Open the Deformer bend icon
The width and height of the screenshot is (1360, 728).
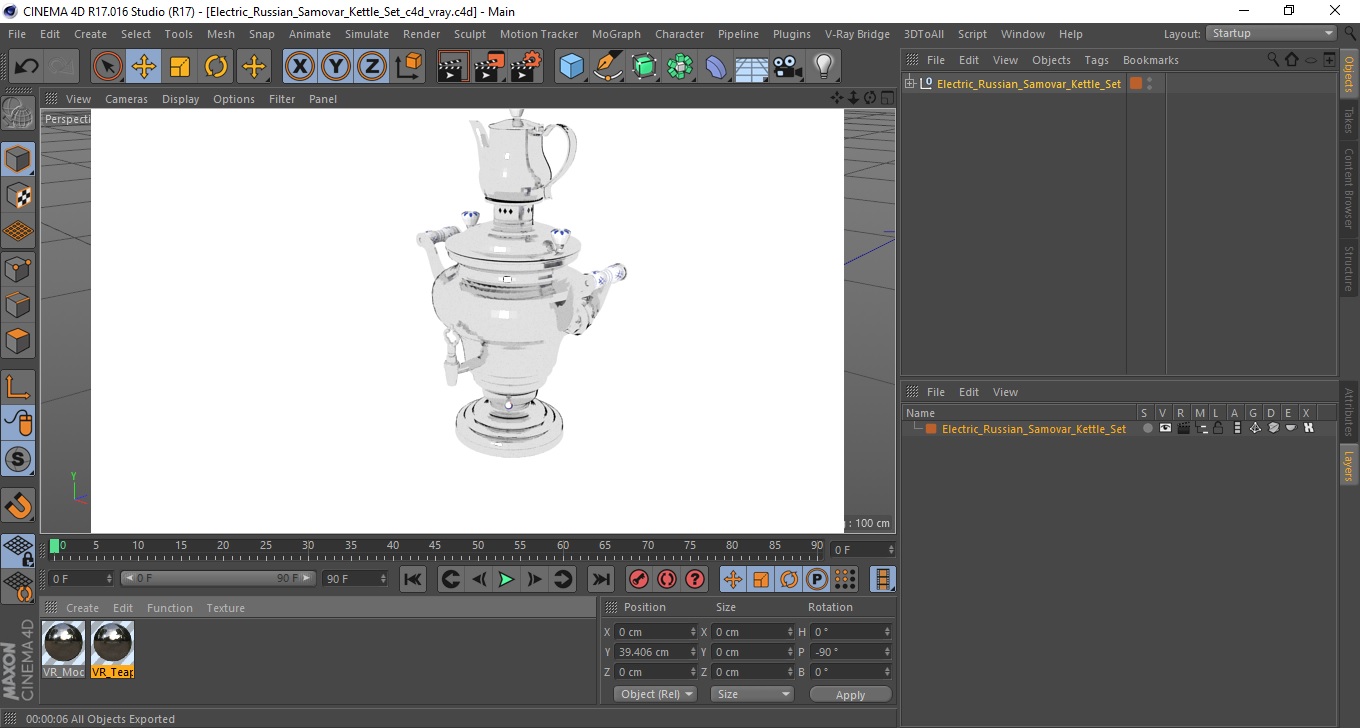pos(716,67)
